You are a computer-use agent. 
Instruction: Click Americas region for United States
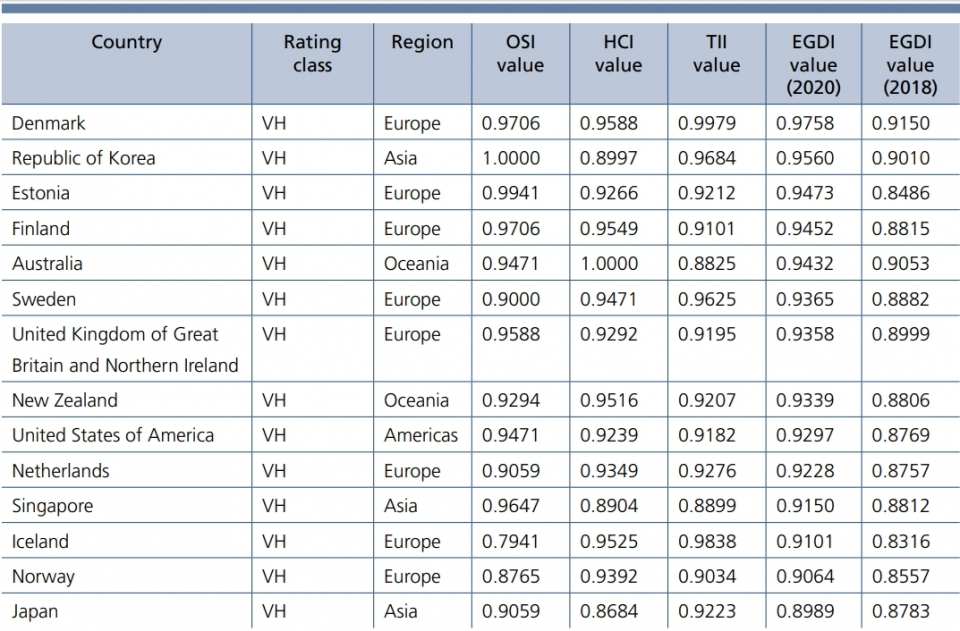coord(421,435)
